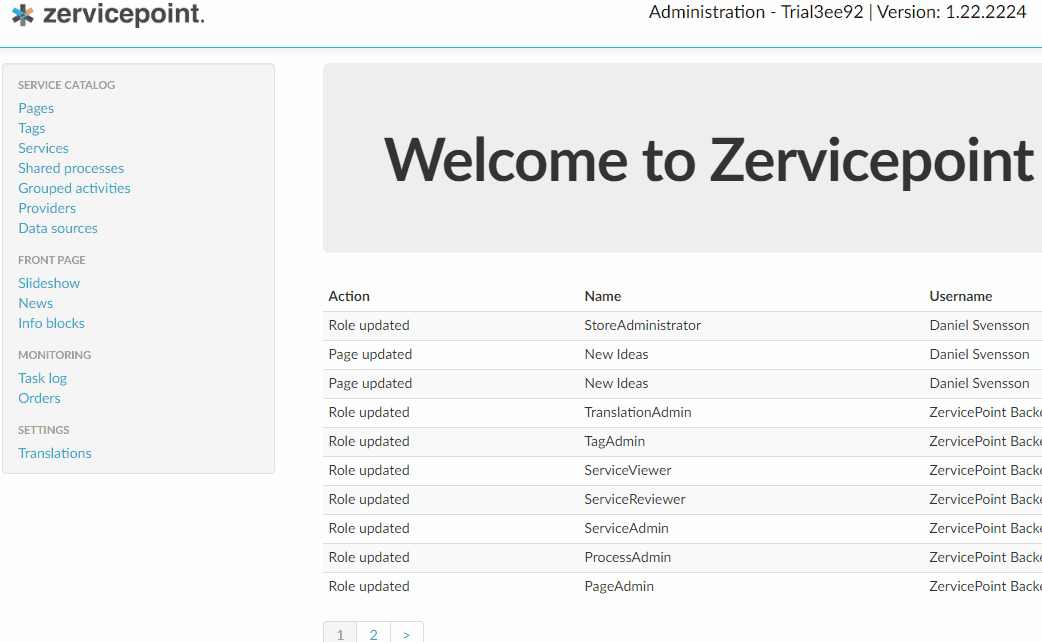Viewport: 1042px width, 642px height.
Task: Click the next page arrow button
Action: pyautogui.click(x=406, y=634)
